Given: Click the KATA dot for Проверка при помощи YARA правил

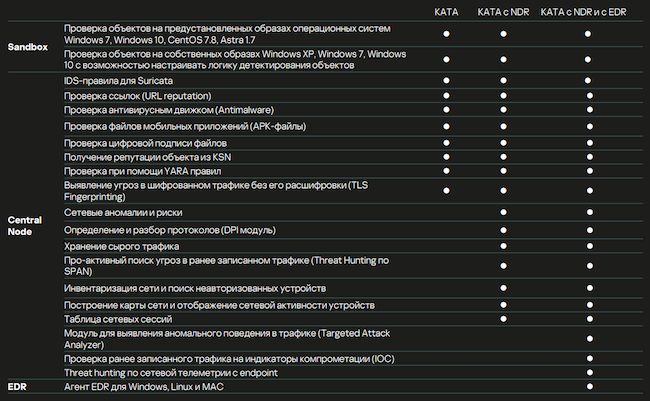Looking at the screenshot, I should coord(446,171).
